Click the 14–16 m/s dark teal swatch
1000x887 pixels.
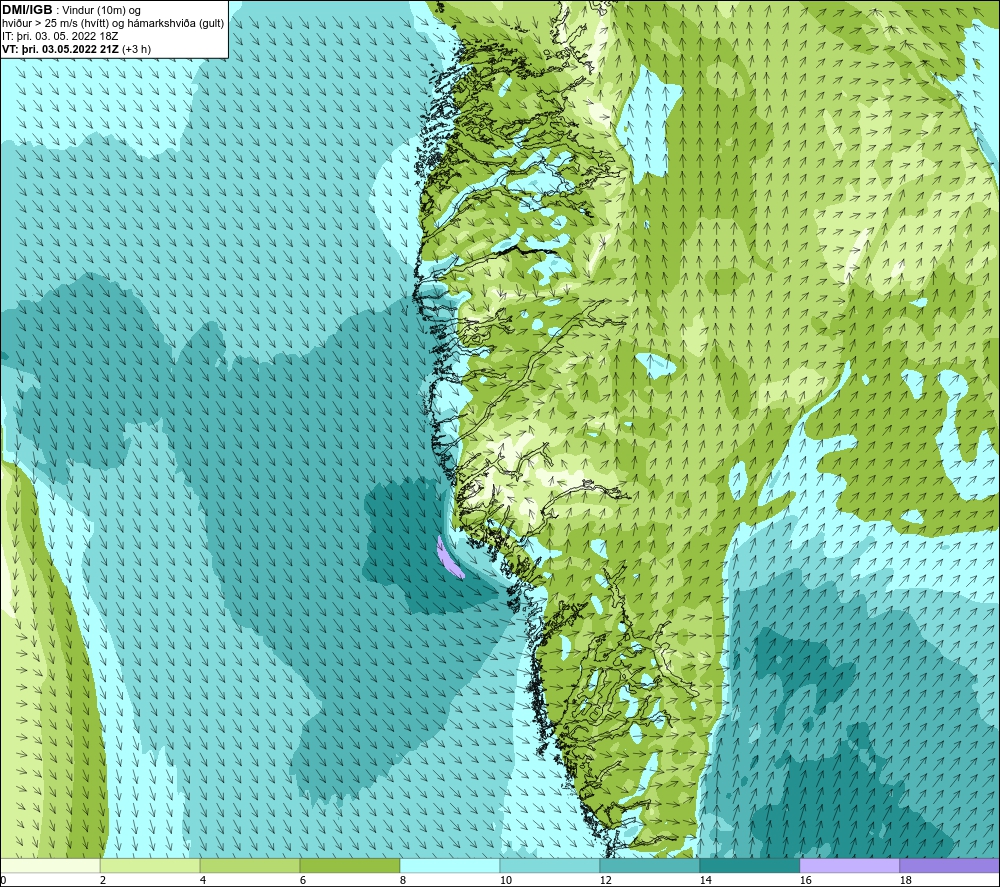pyautogui.click(x=749, y=865)
